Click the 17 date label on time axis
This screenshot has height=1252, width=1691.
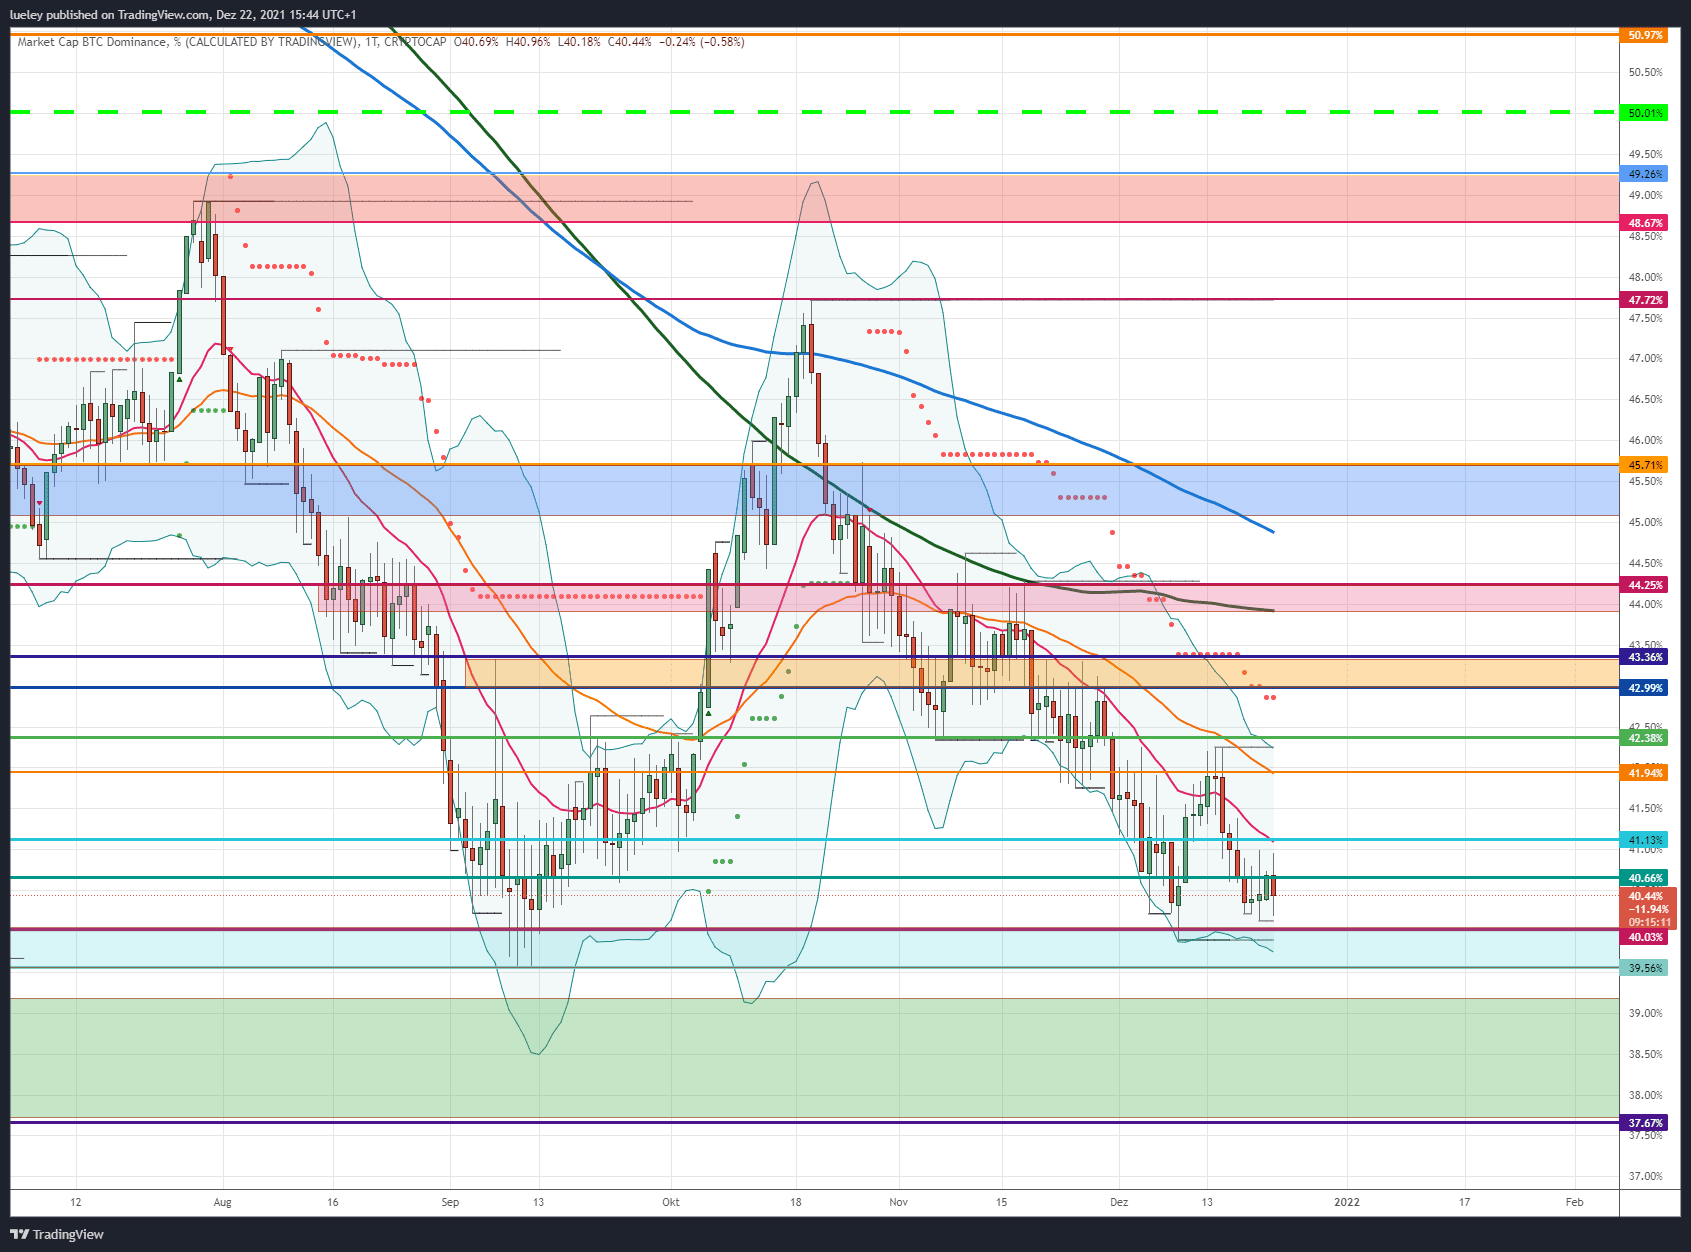pyautogui.click(x=1464, y=1202)
